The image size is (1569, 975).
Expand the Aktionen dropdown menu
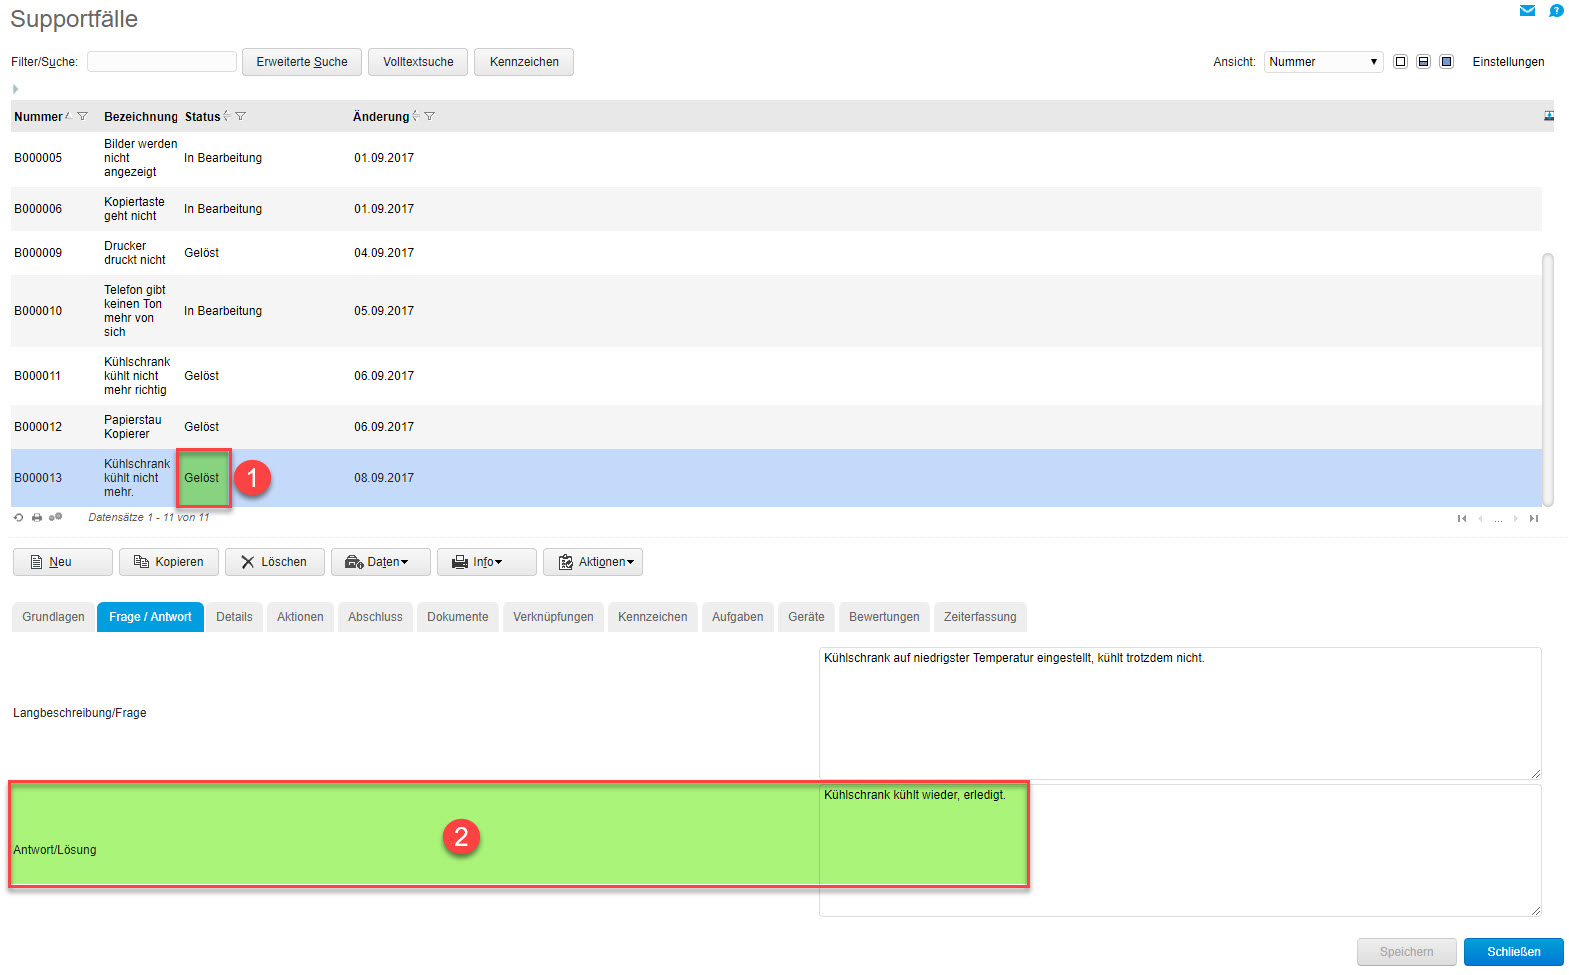592,562
